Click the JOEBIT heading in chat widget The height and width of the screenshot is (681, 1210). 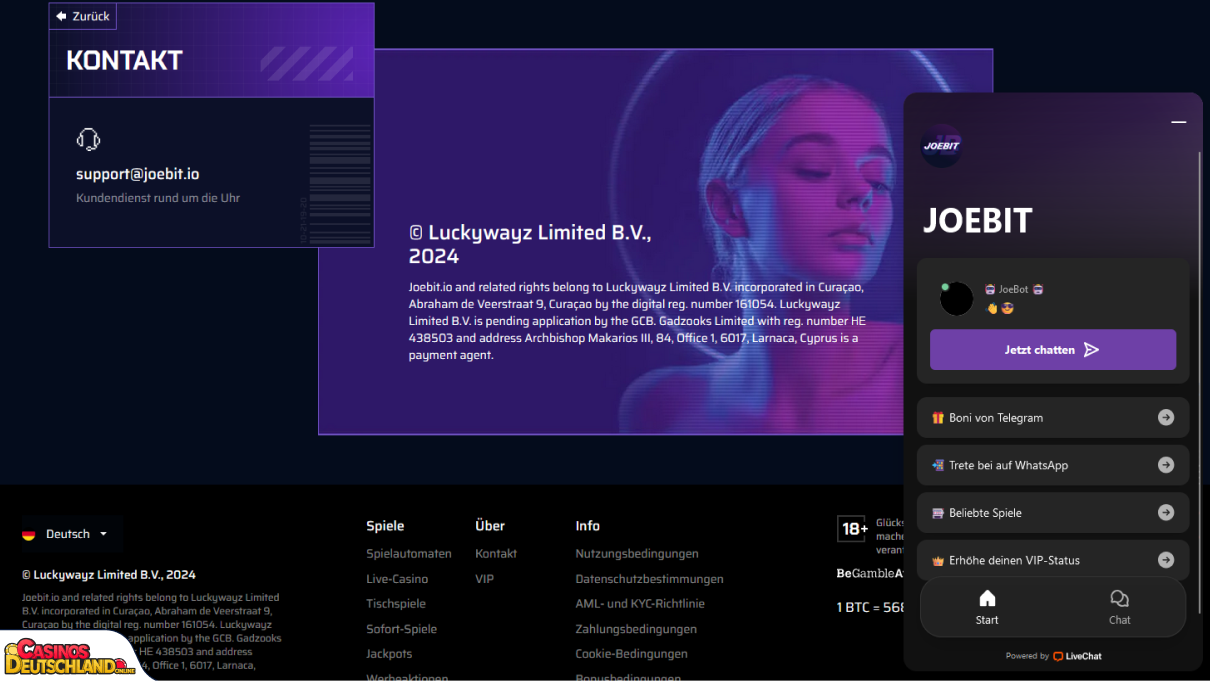click(x=977, y=221)
